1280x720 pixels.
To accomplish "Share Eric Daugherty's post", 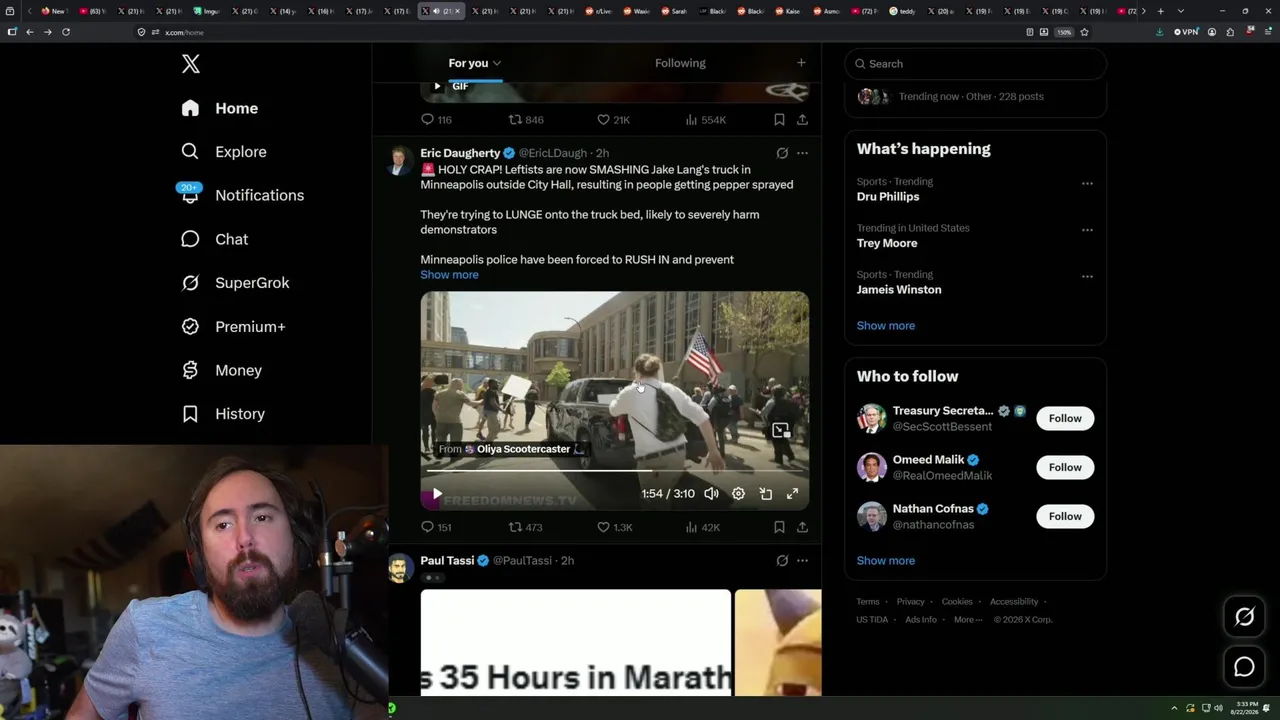I will click(x=802, y=527).
